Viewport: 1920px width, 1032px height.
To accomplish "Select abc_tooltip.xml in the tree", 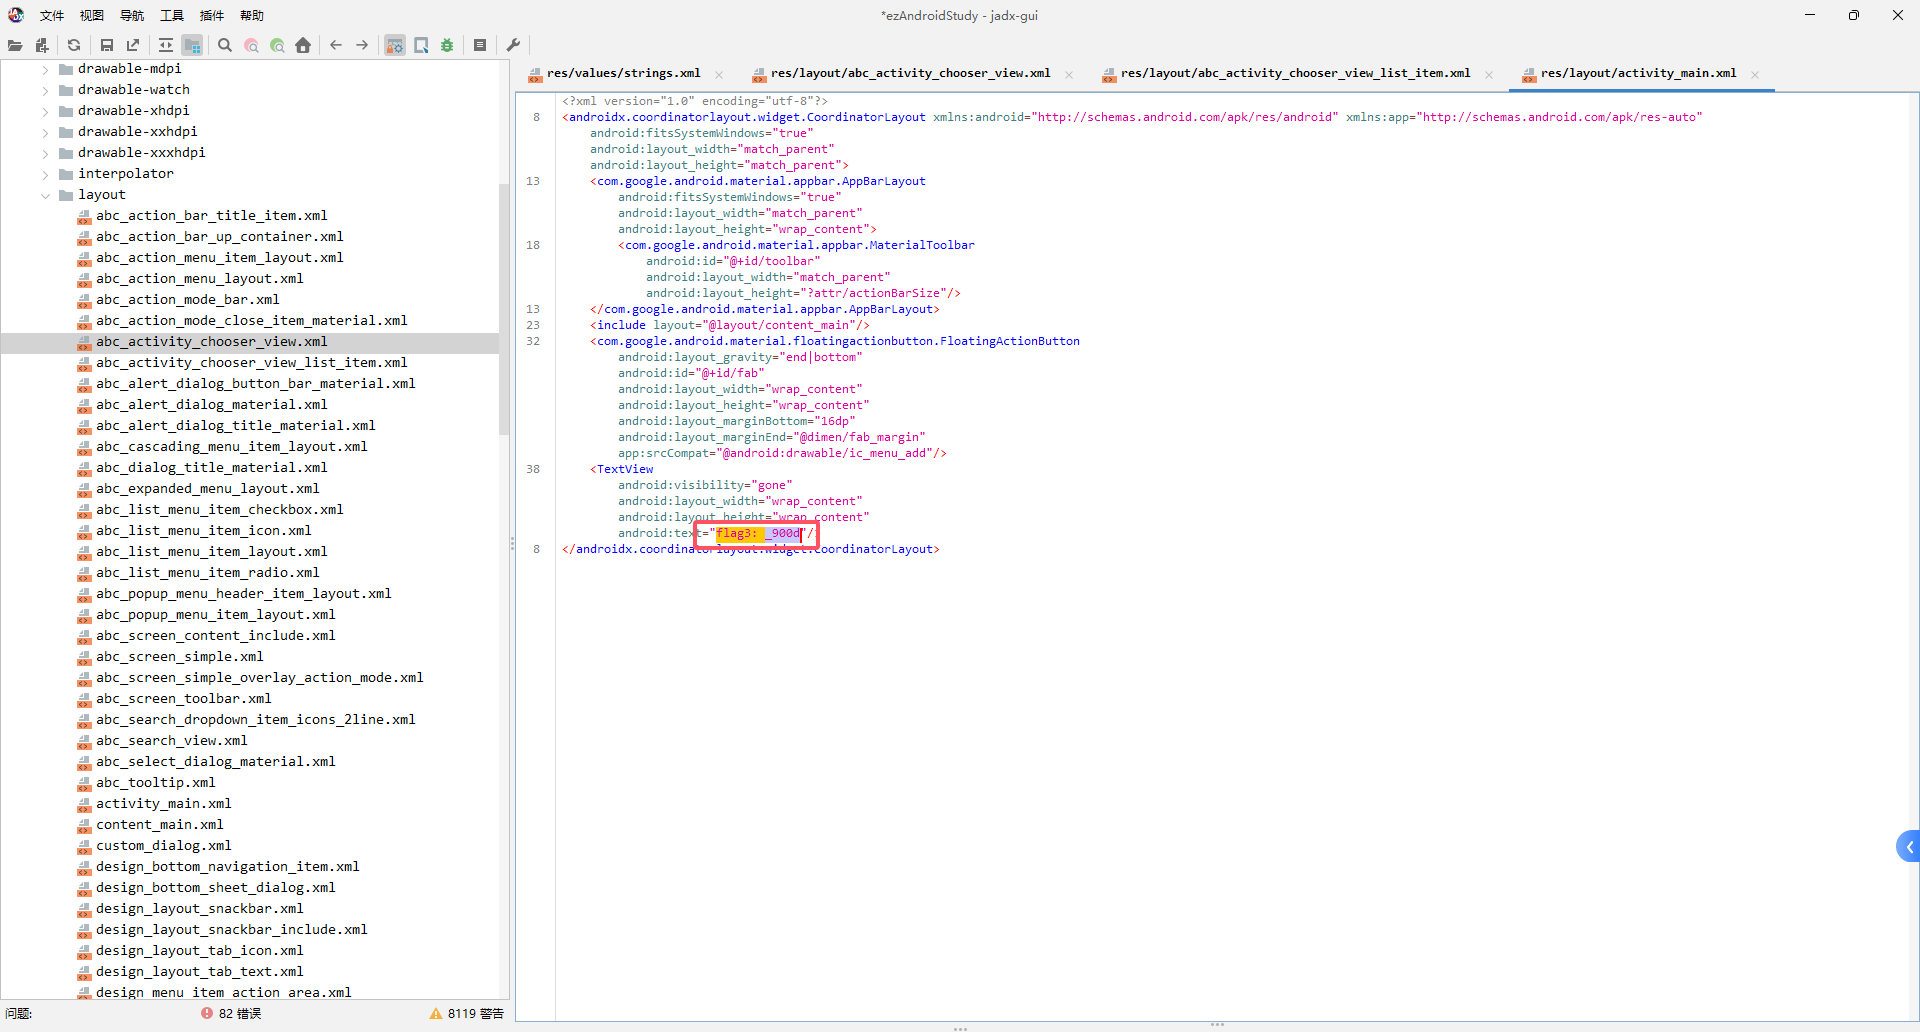I will coord(156,782).
